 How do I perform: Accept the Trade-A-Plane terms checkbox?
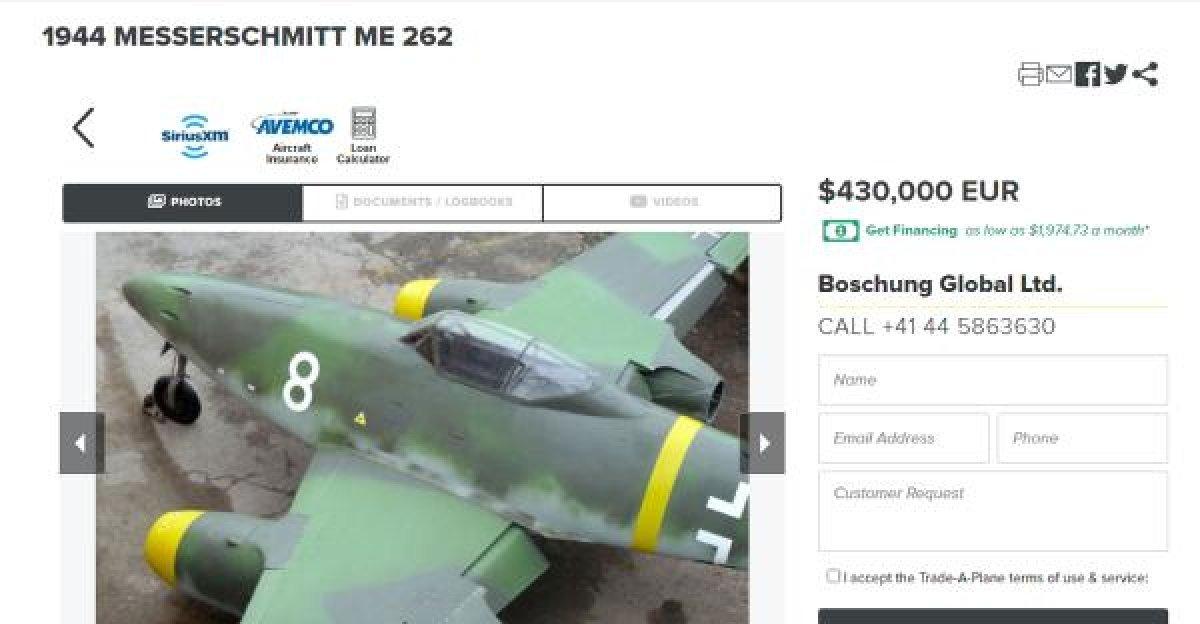833,576
